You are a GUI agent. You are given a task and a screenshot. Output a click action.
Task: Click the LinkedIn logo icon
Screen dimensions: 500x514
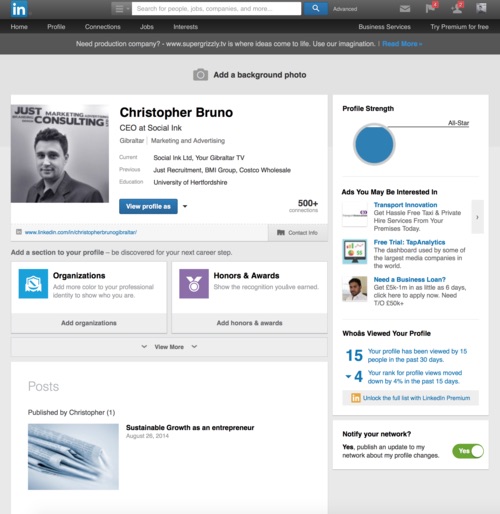tap(19, 9)
